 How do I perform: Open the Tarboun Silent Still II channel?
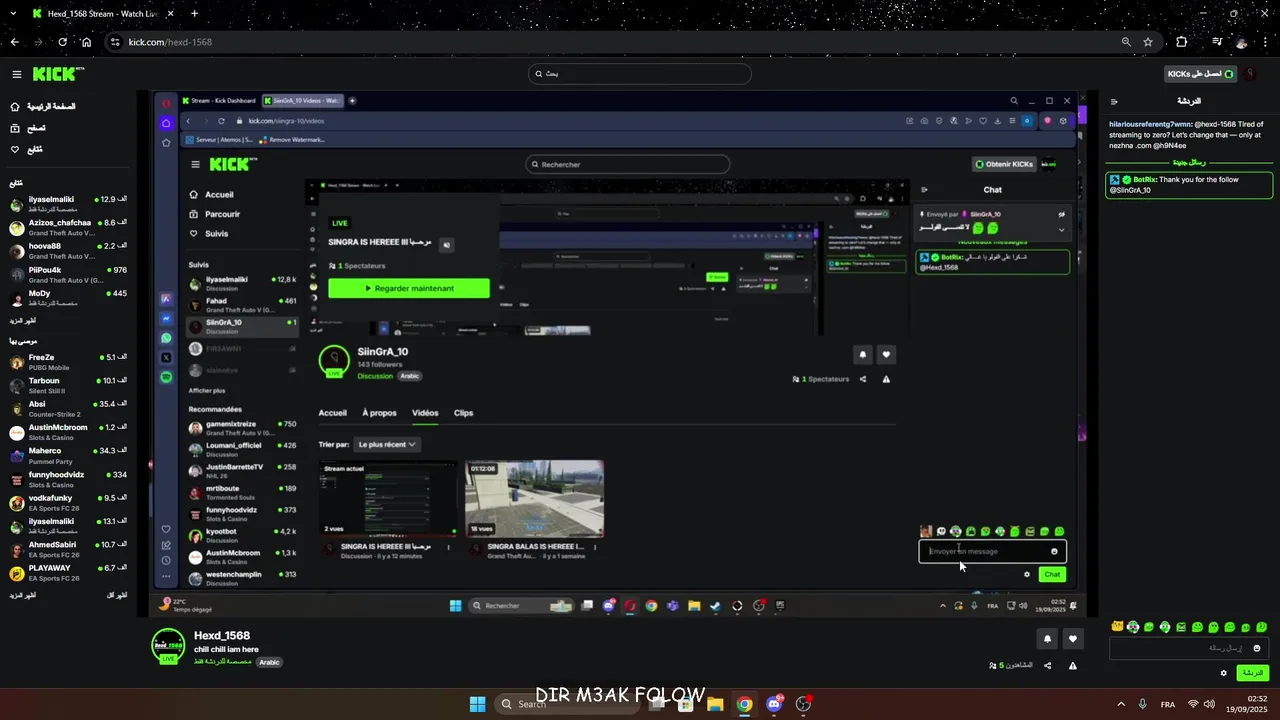pos(68,385)
